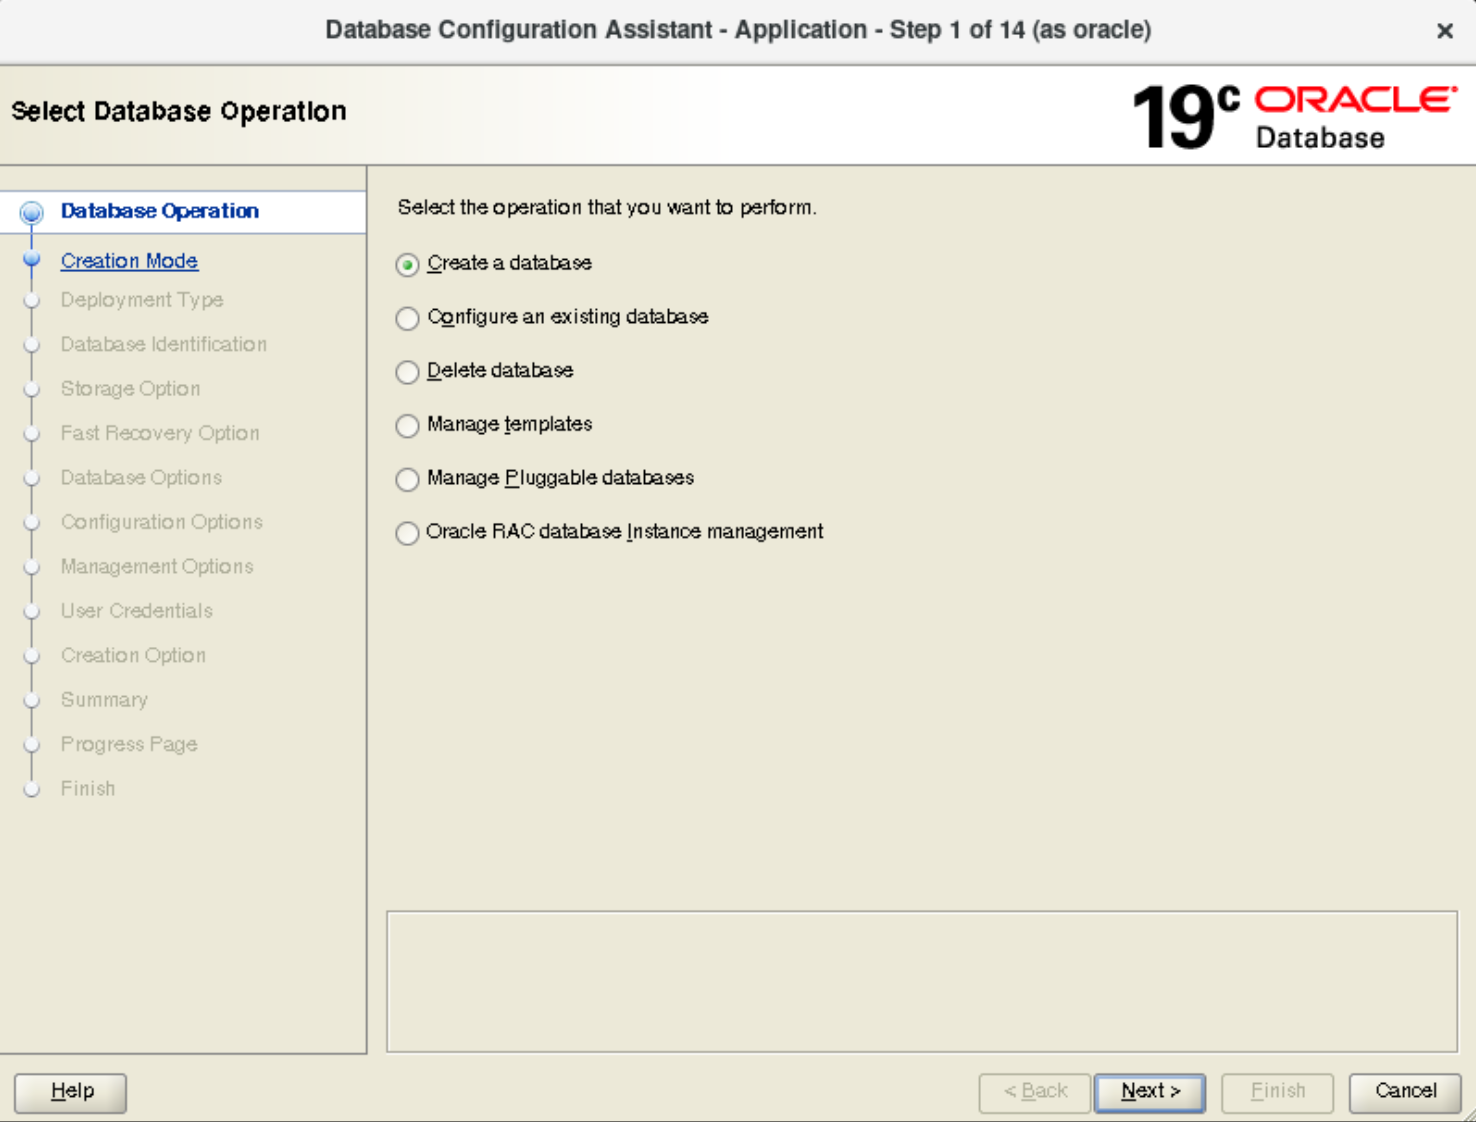The width and height of the screenshot is (1476, 1122).
Task: Select the Delete database radio button
Action: pyautogui.click(x=407, y=372)
